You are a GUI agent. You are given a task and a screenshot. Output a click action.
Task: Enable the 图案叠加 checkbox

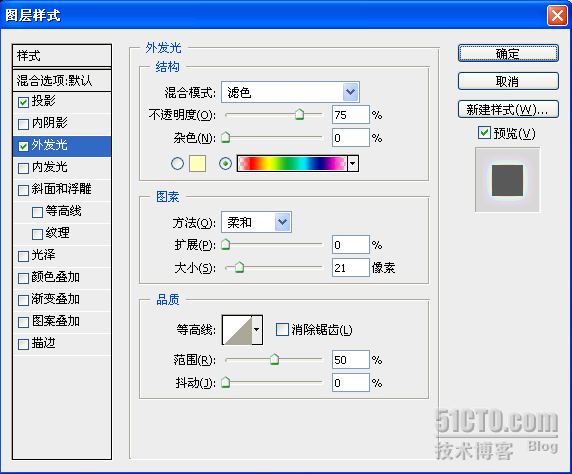23,322
